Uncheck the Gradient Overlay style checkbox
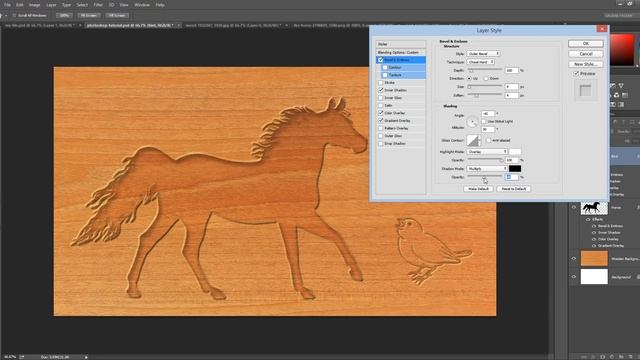The width and height of the screenshot is (640, 360). (380, 121)
